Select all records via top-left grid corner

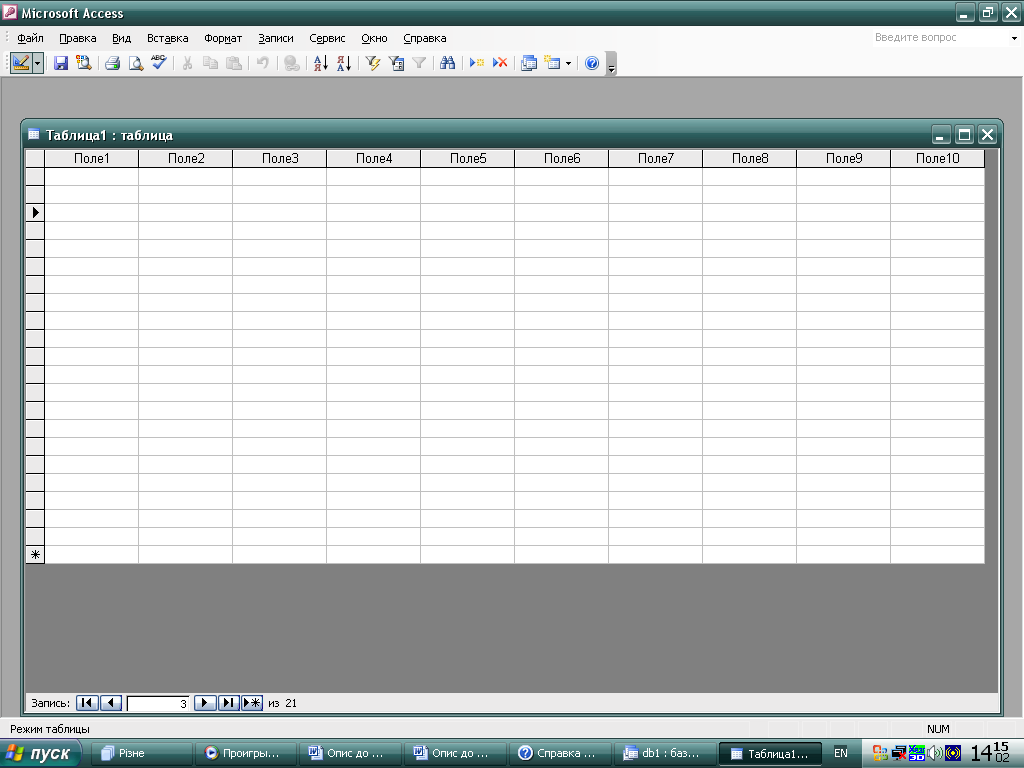click(x=35, y=159)
